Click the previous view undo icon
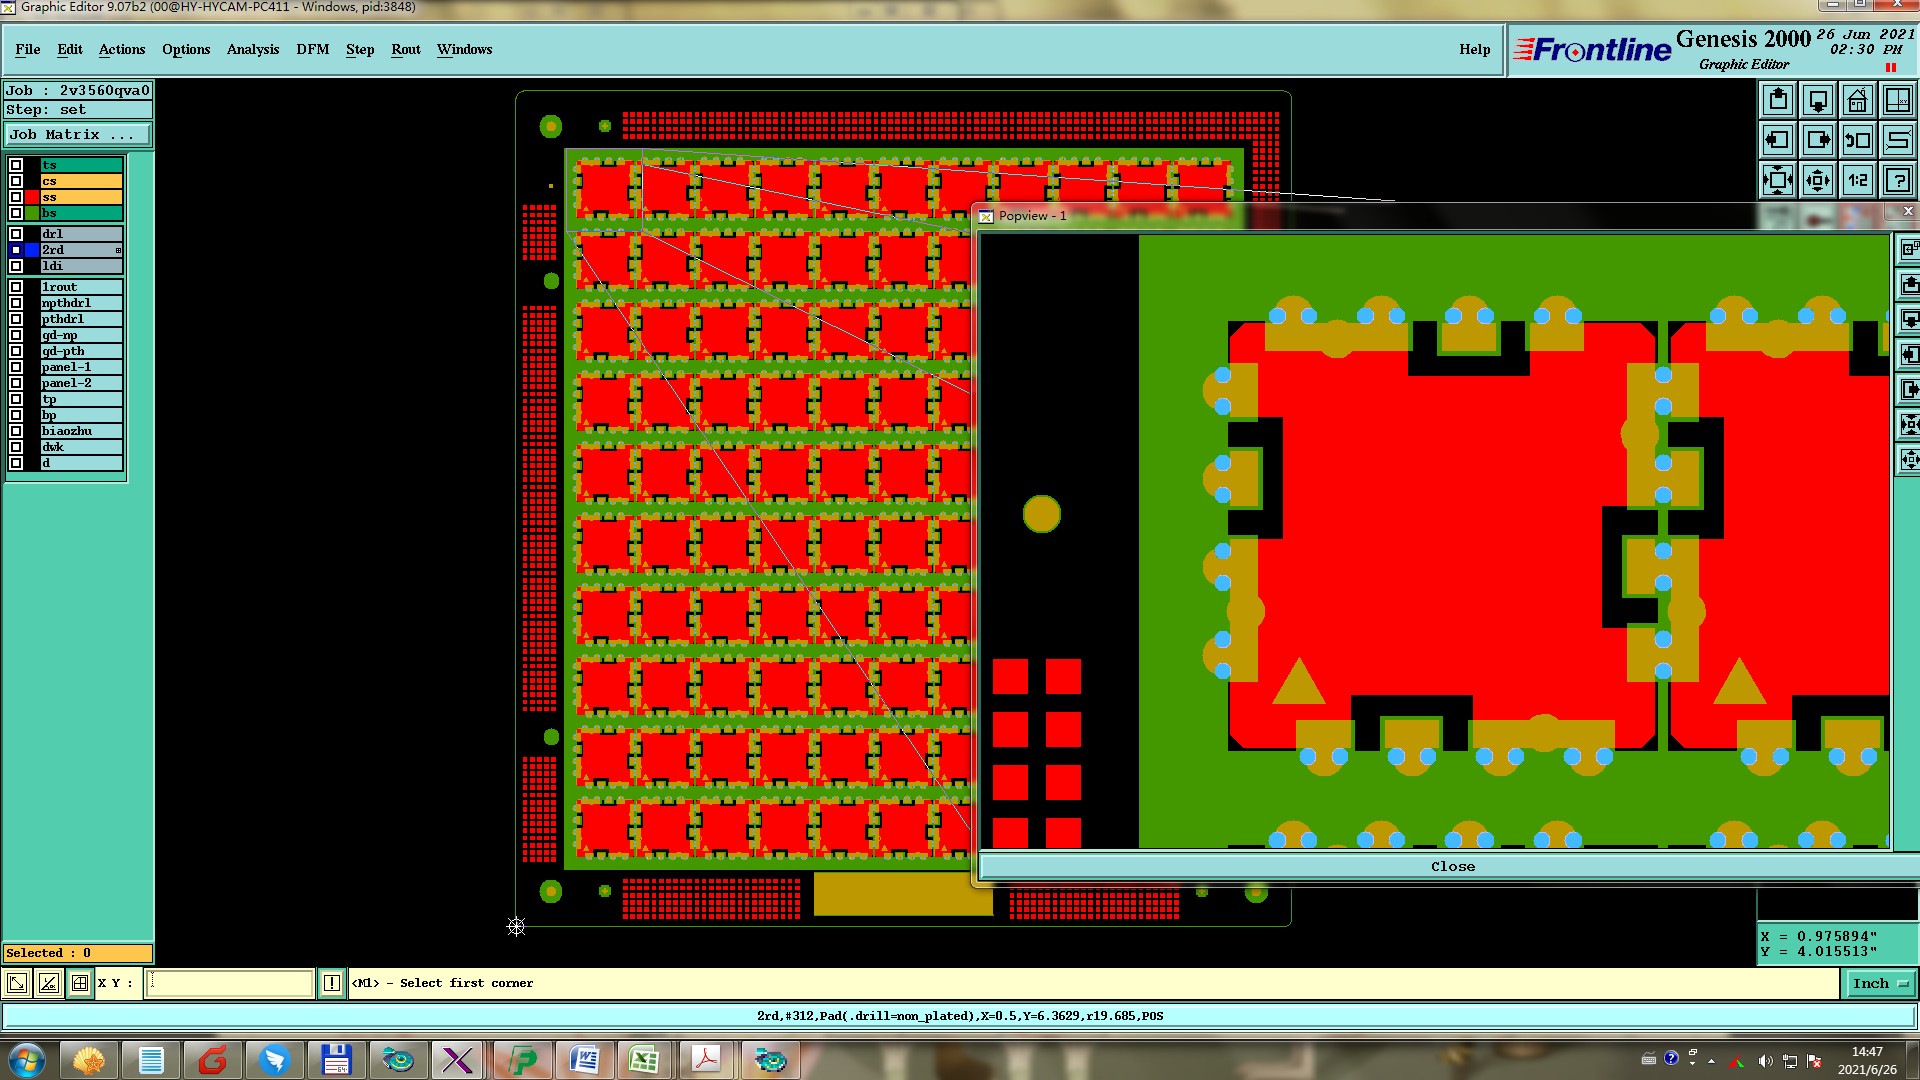Image resolution: width=1920 pixels, height=1080 pixels. pyautogui.click(x=1858, y=140)
